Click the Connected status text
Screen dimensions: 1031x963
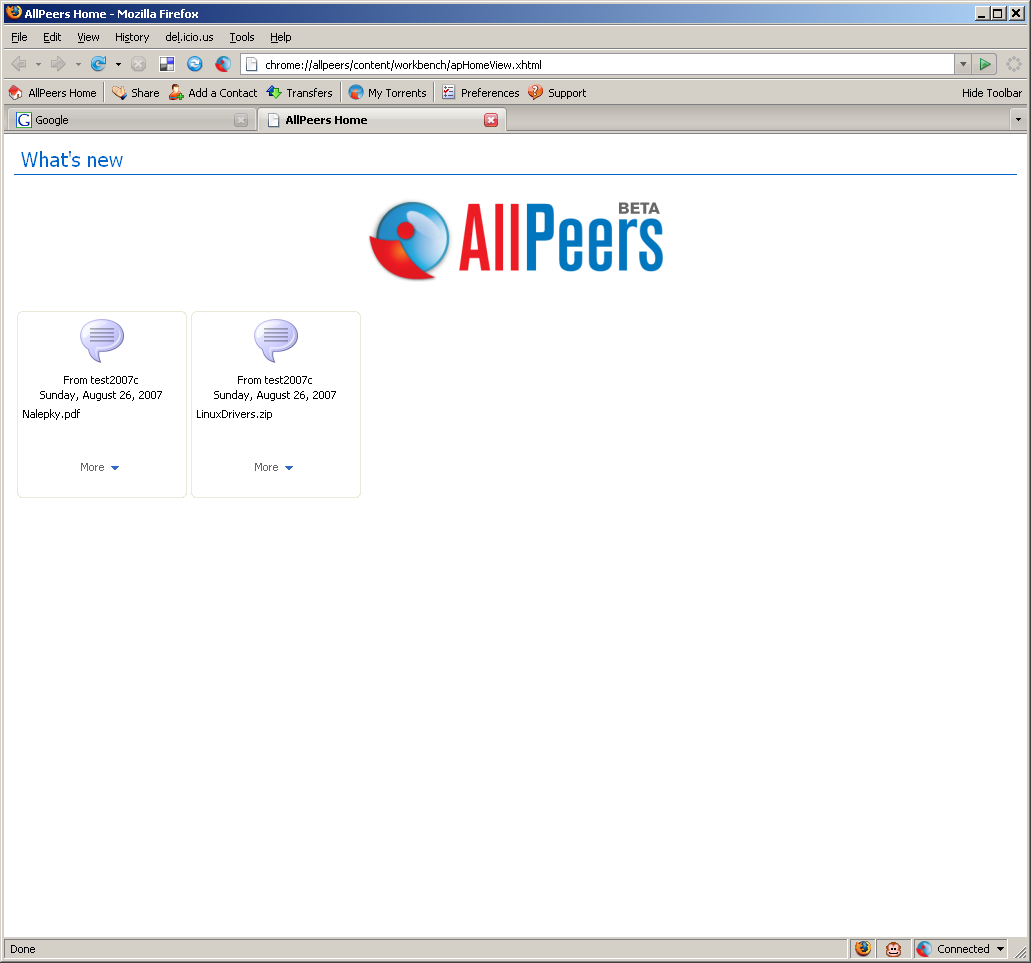point(963,949)
